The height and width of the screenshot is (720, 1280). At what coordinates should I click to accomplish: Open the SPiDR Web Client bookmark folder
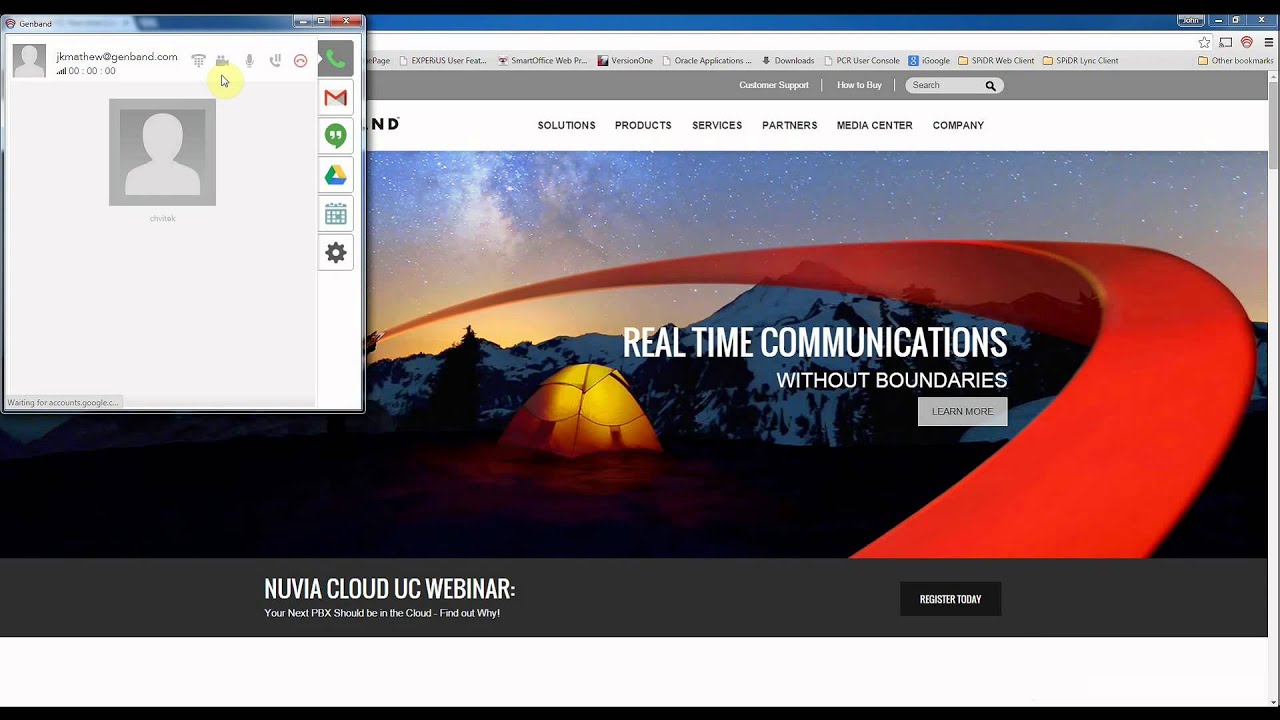996,60
